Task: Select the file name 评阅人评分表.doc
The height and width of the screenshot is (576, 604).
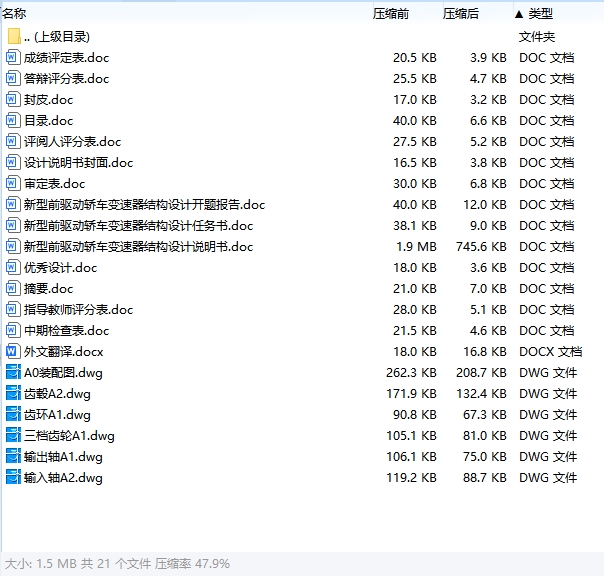Action: (72, 142)
